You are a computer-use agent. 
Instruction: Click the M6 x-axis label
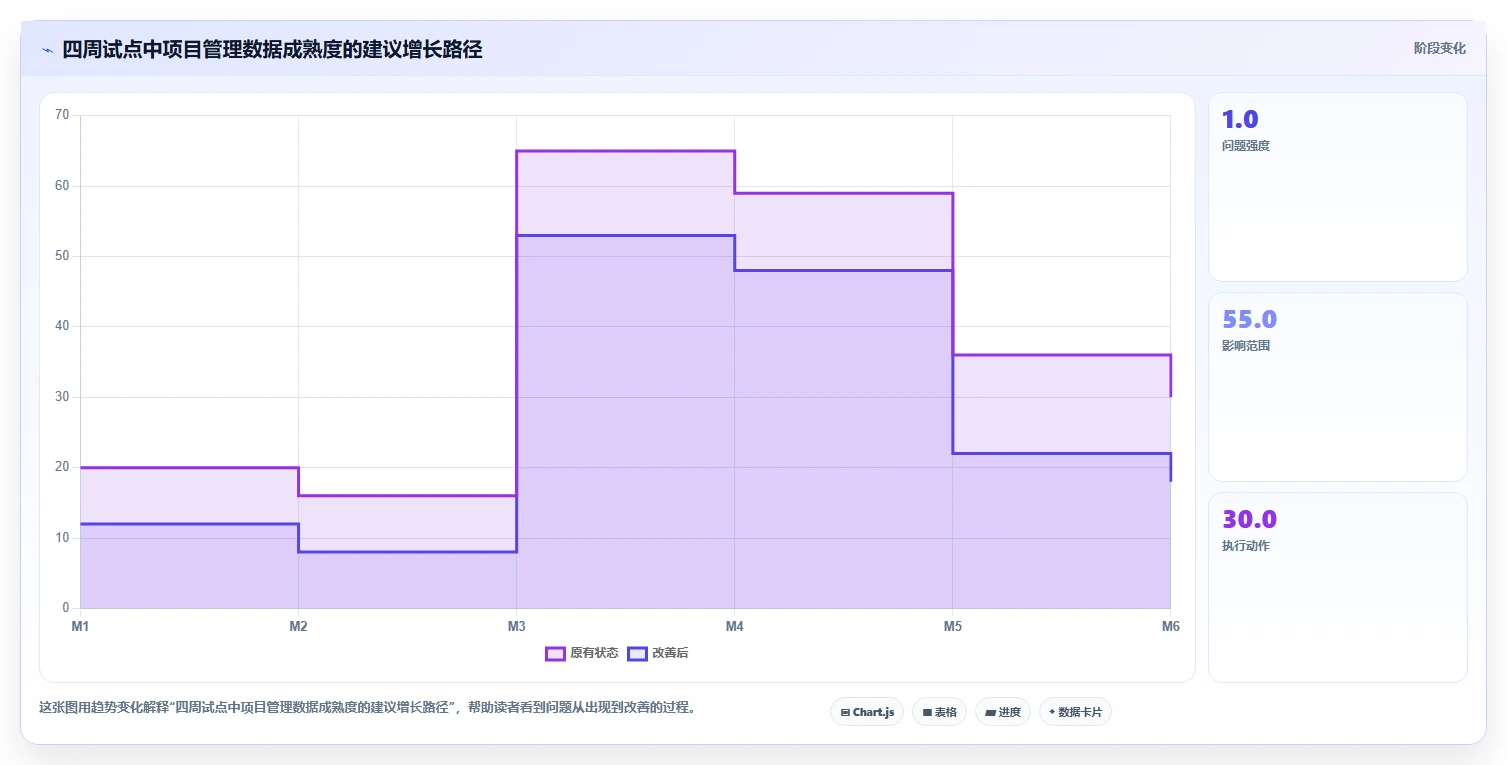[x=1170, y=627]
